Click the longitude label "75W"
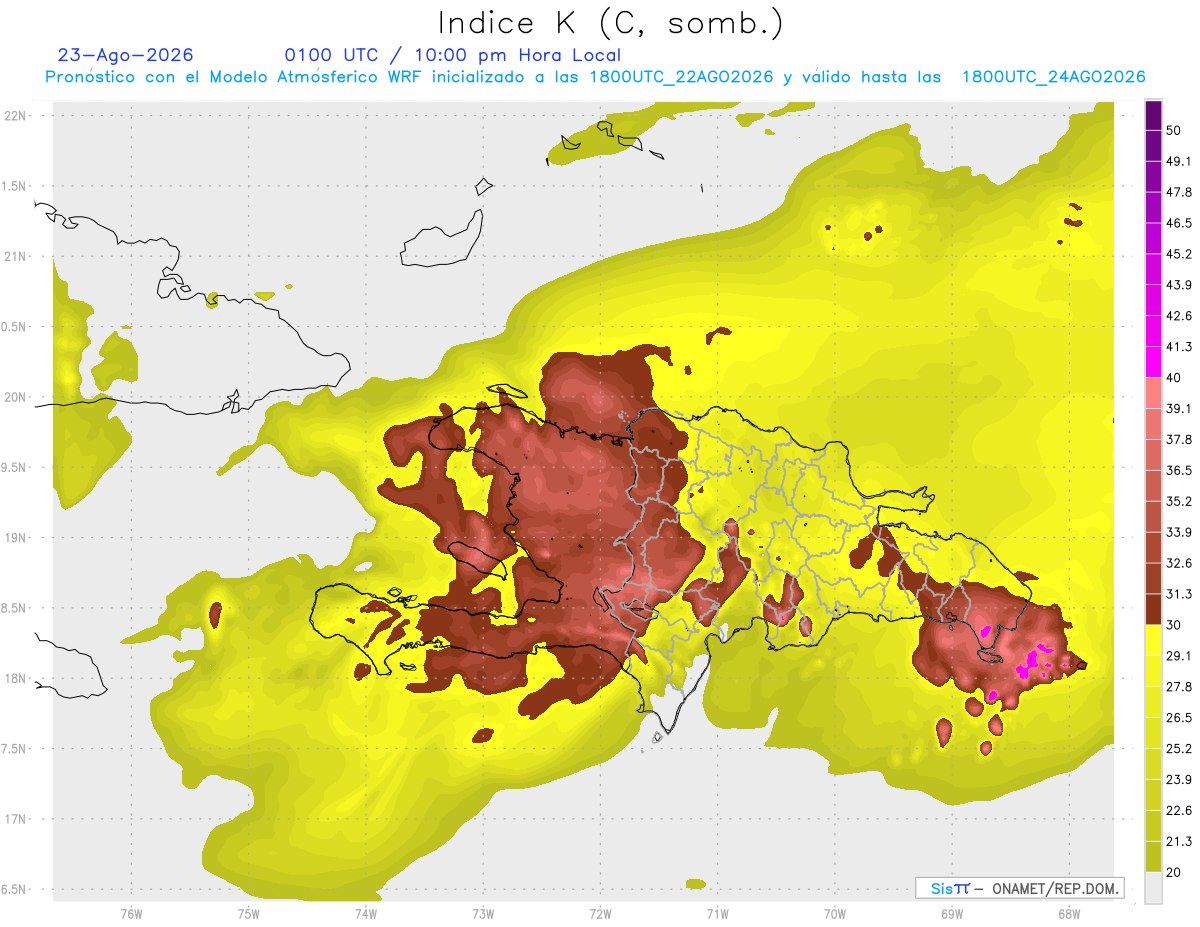Screen dimensions: 1200x927 248,915
